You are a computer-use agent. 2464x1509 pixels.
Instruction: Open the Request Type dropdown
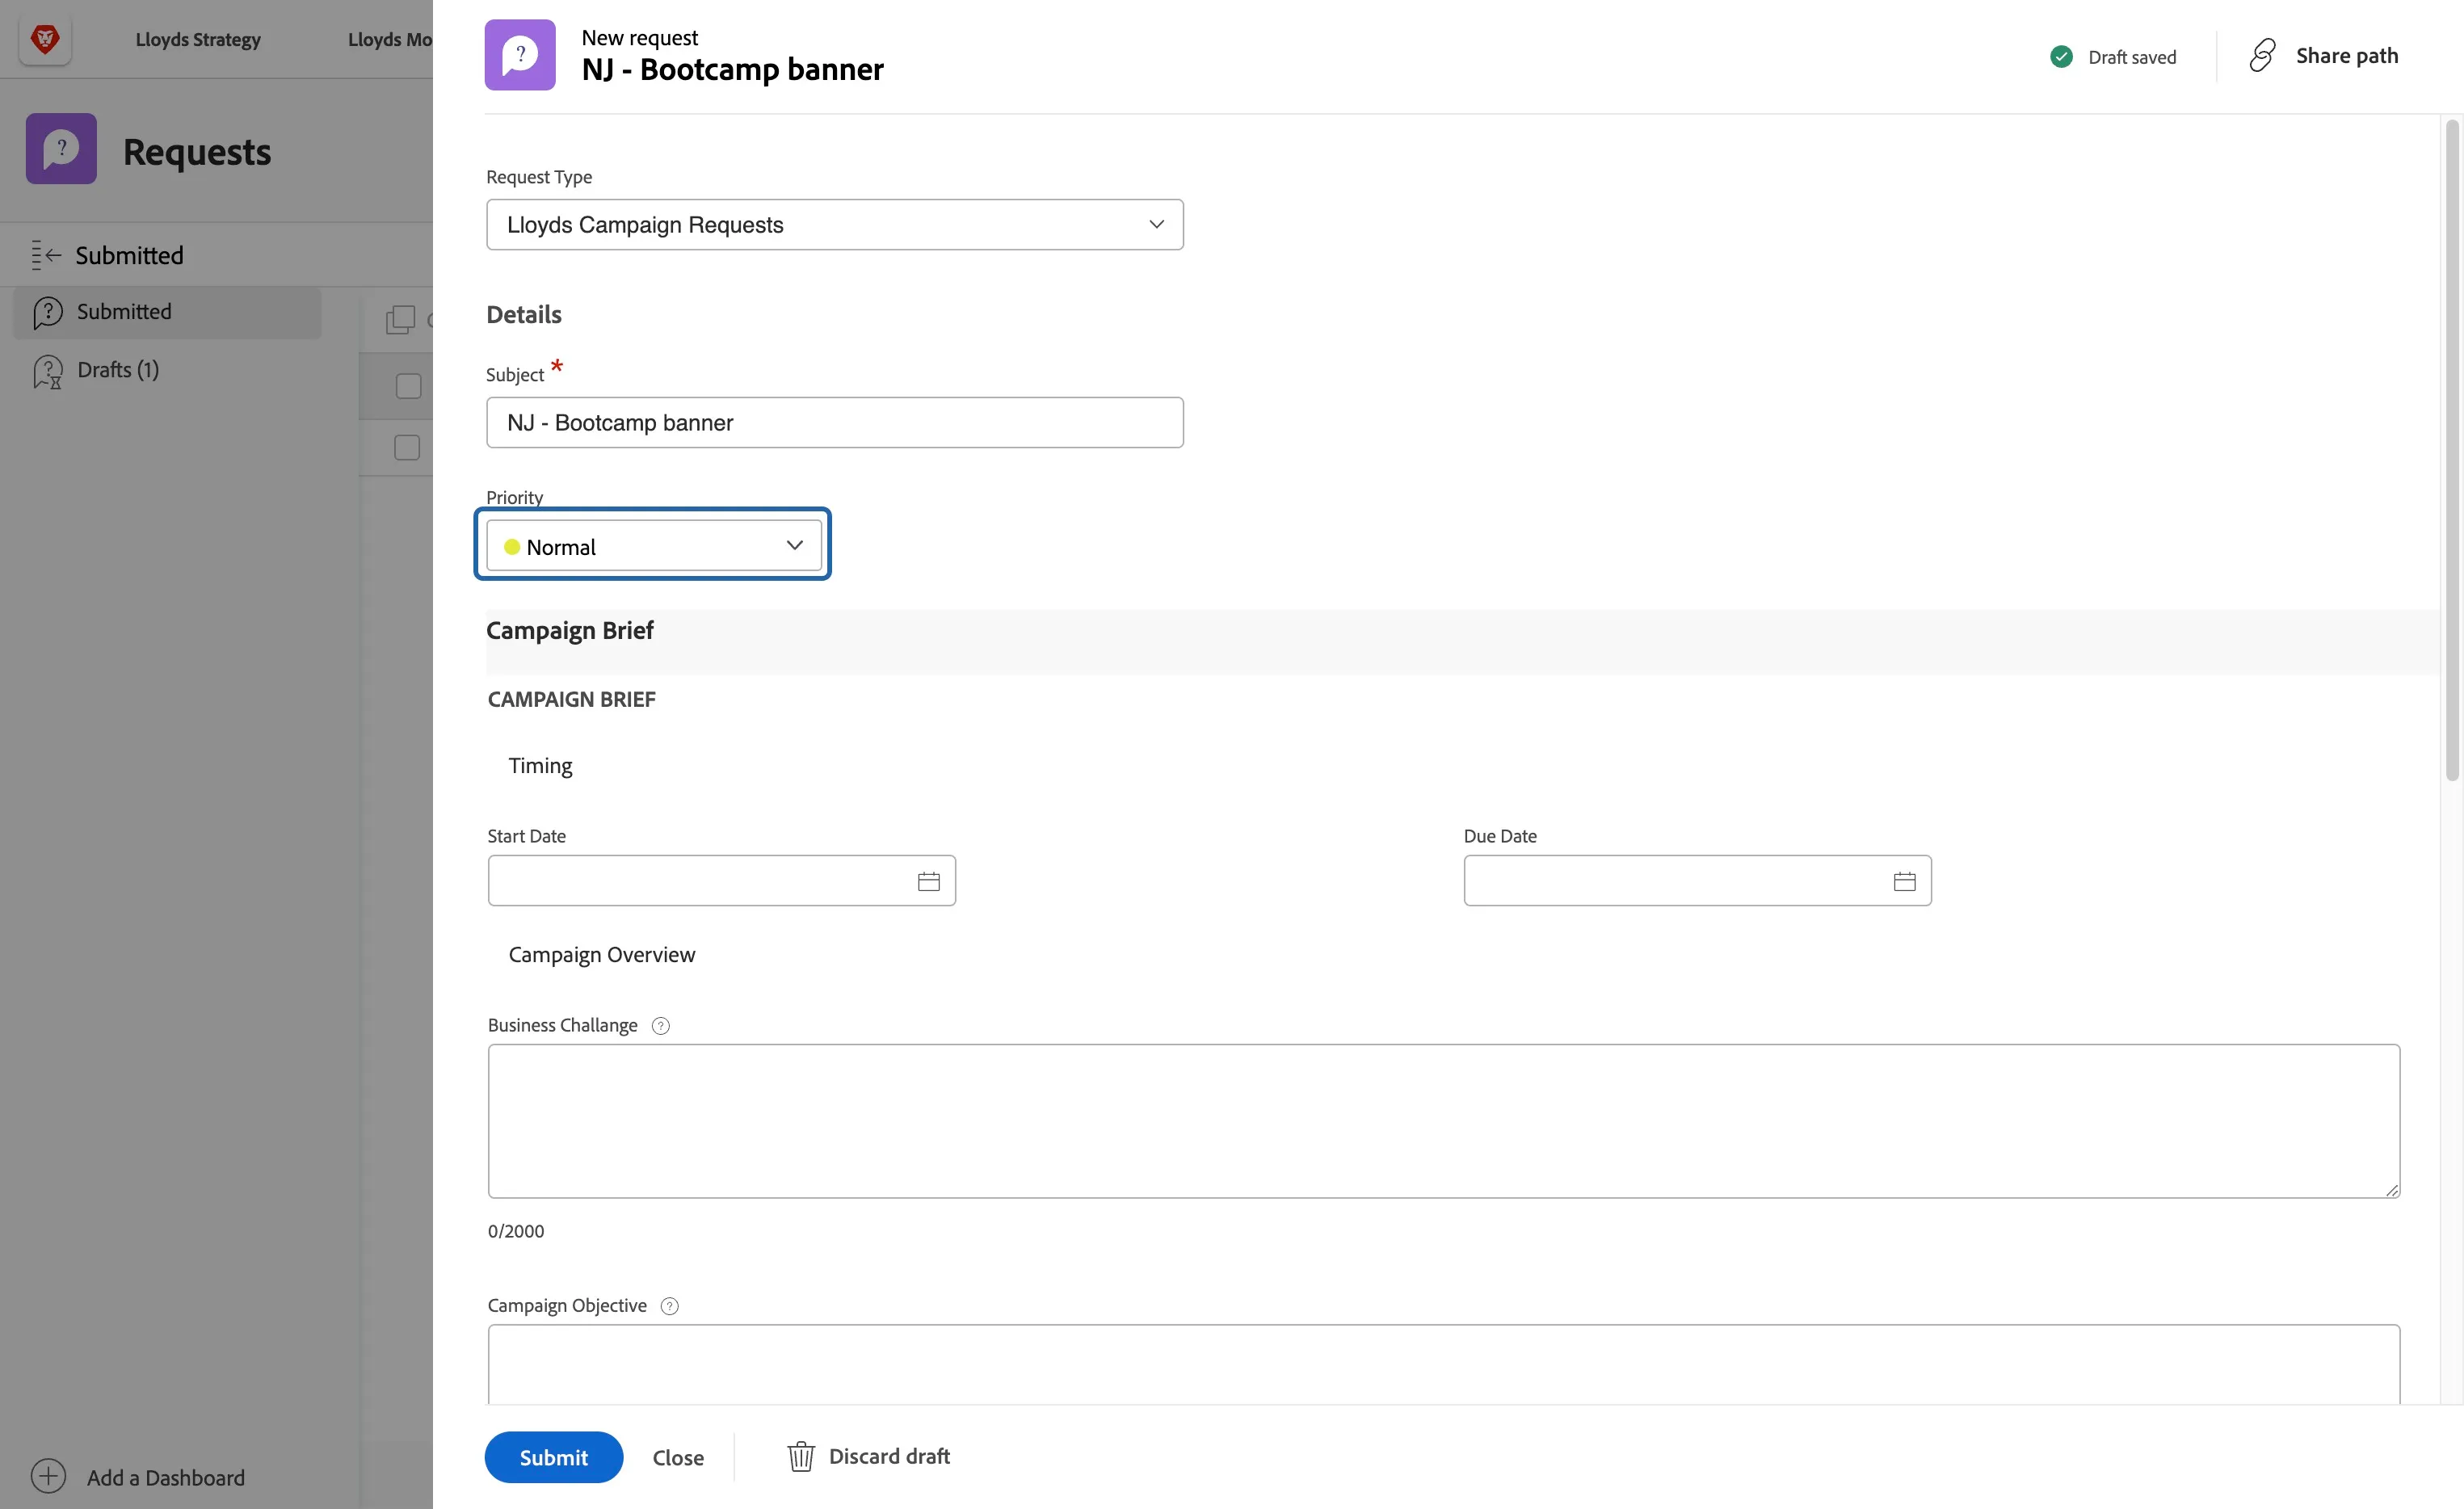pyautogui.click(x=834, y=225)
